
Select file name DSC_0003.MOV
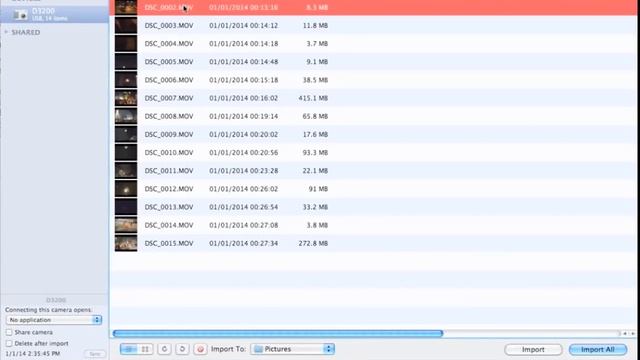(x=169, y=25)
